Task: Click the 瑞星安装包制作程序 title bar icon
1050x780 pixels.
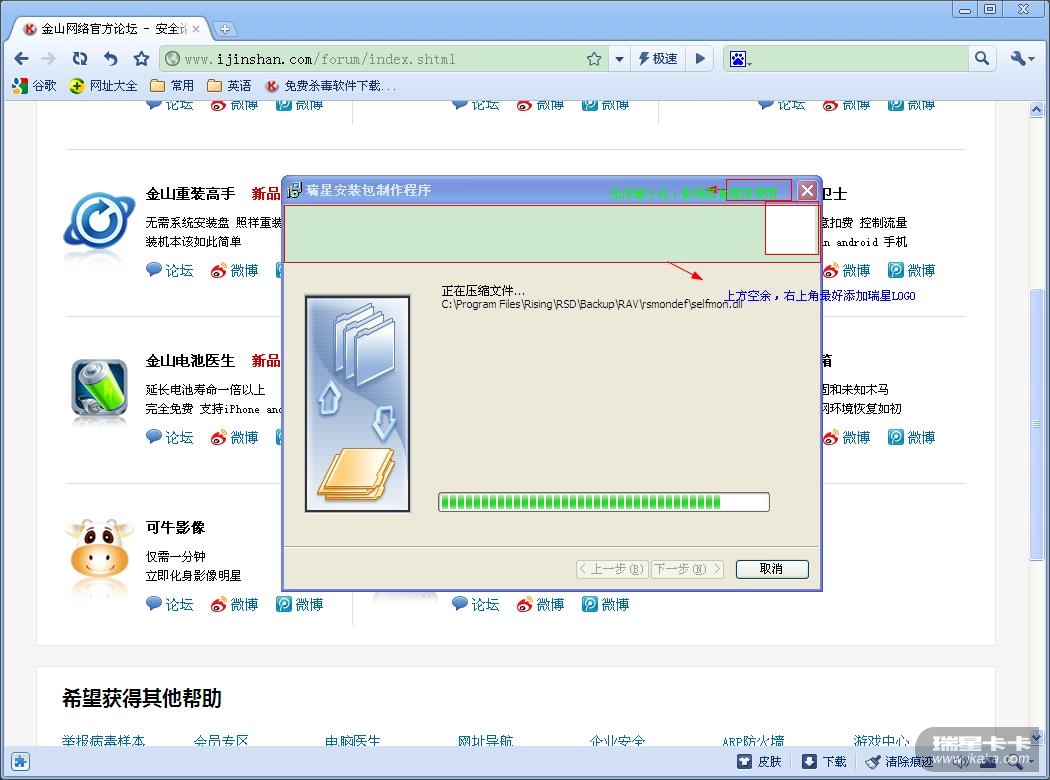Action: coord(295,191)
